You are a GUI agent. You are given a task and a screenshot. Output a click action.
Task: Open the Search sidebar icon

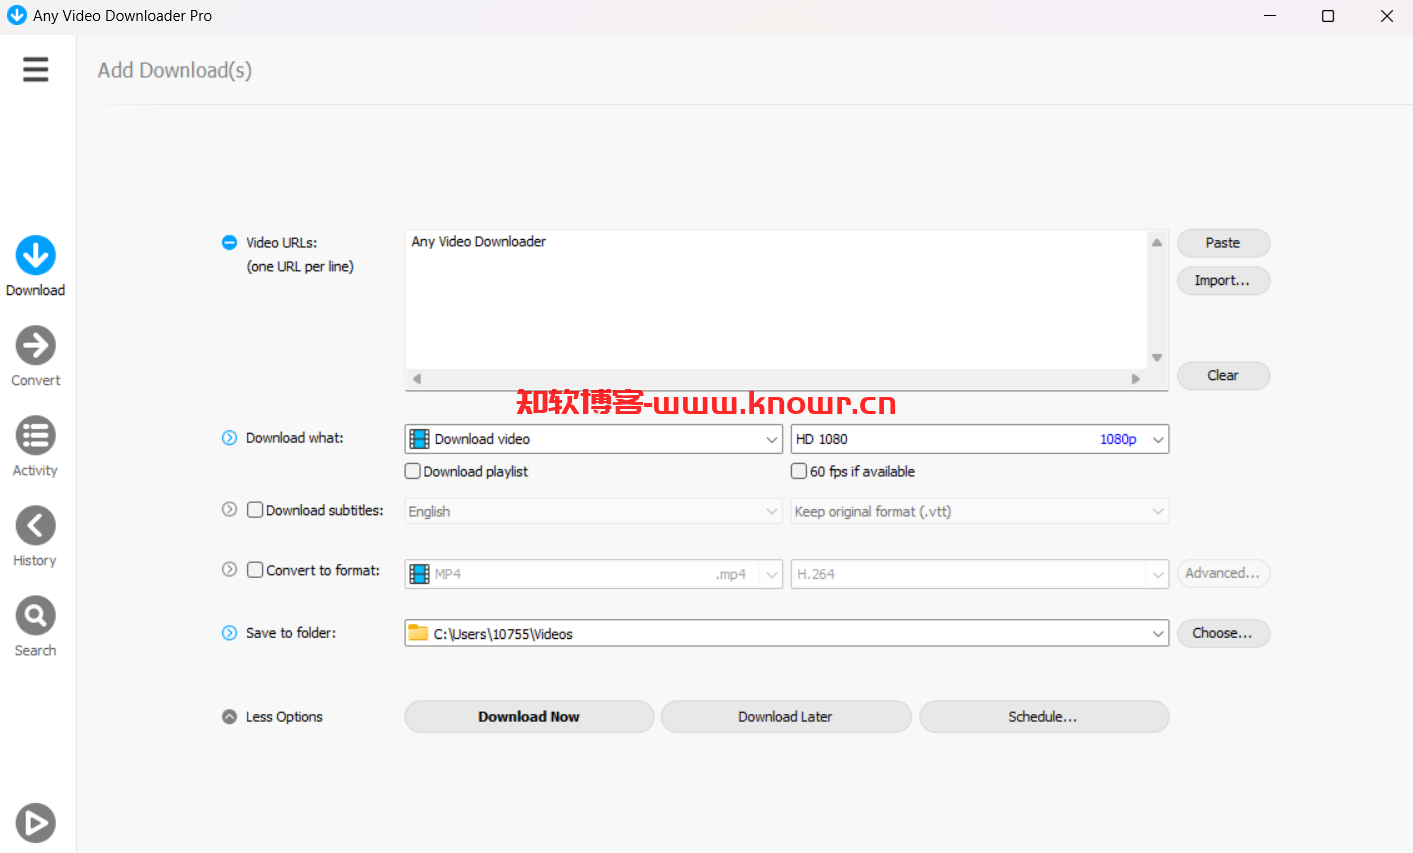tap(35, 616)
